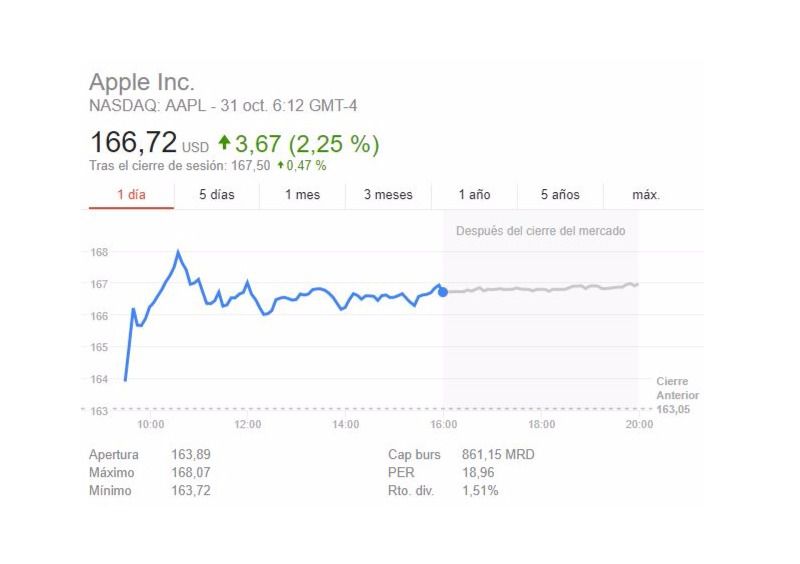Click the highest peak of the blue line
This screenshot has width=800, height=564.
178,252
